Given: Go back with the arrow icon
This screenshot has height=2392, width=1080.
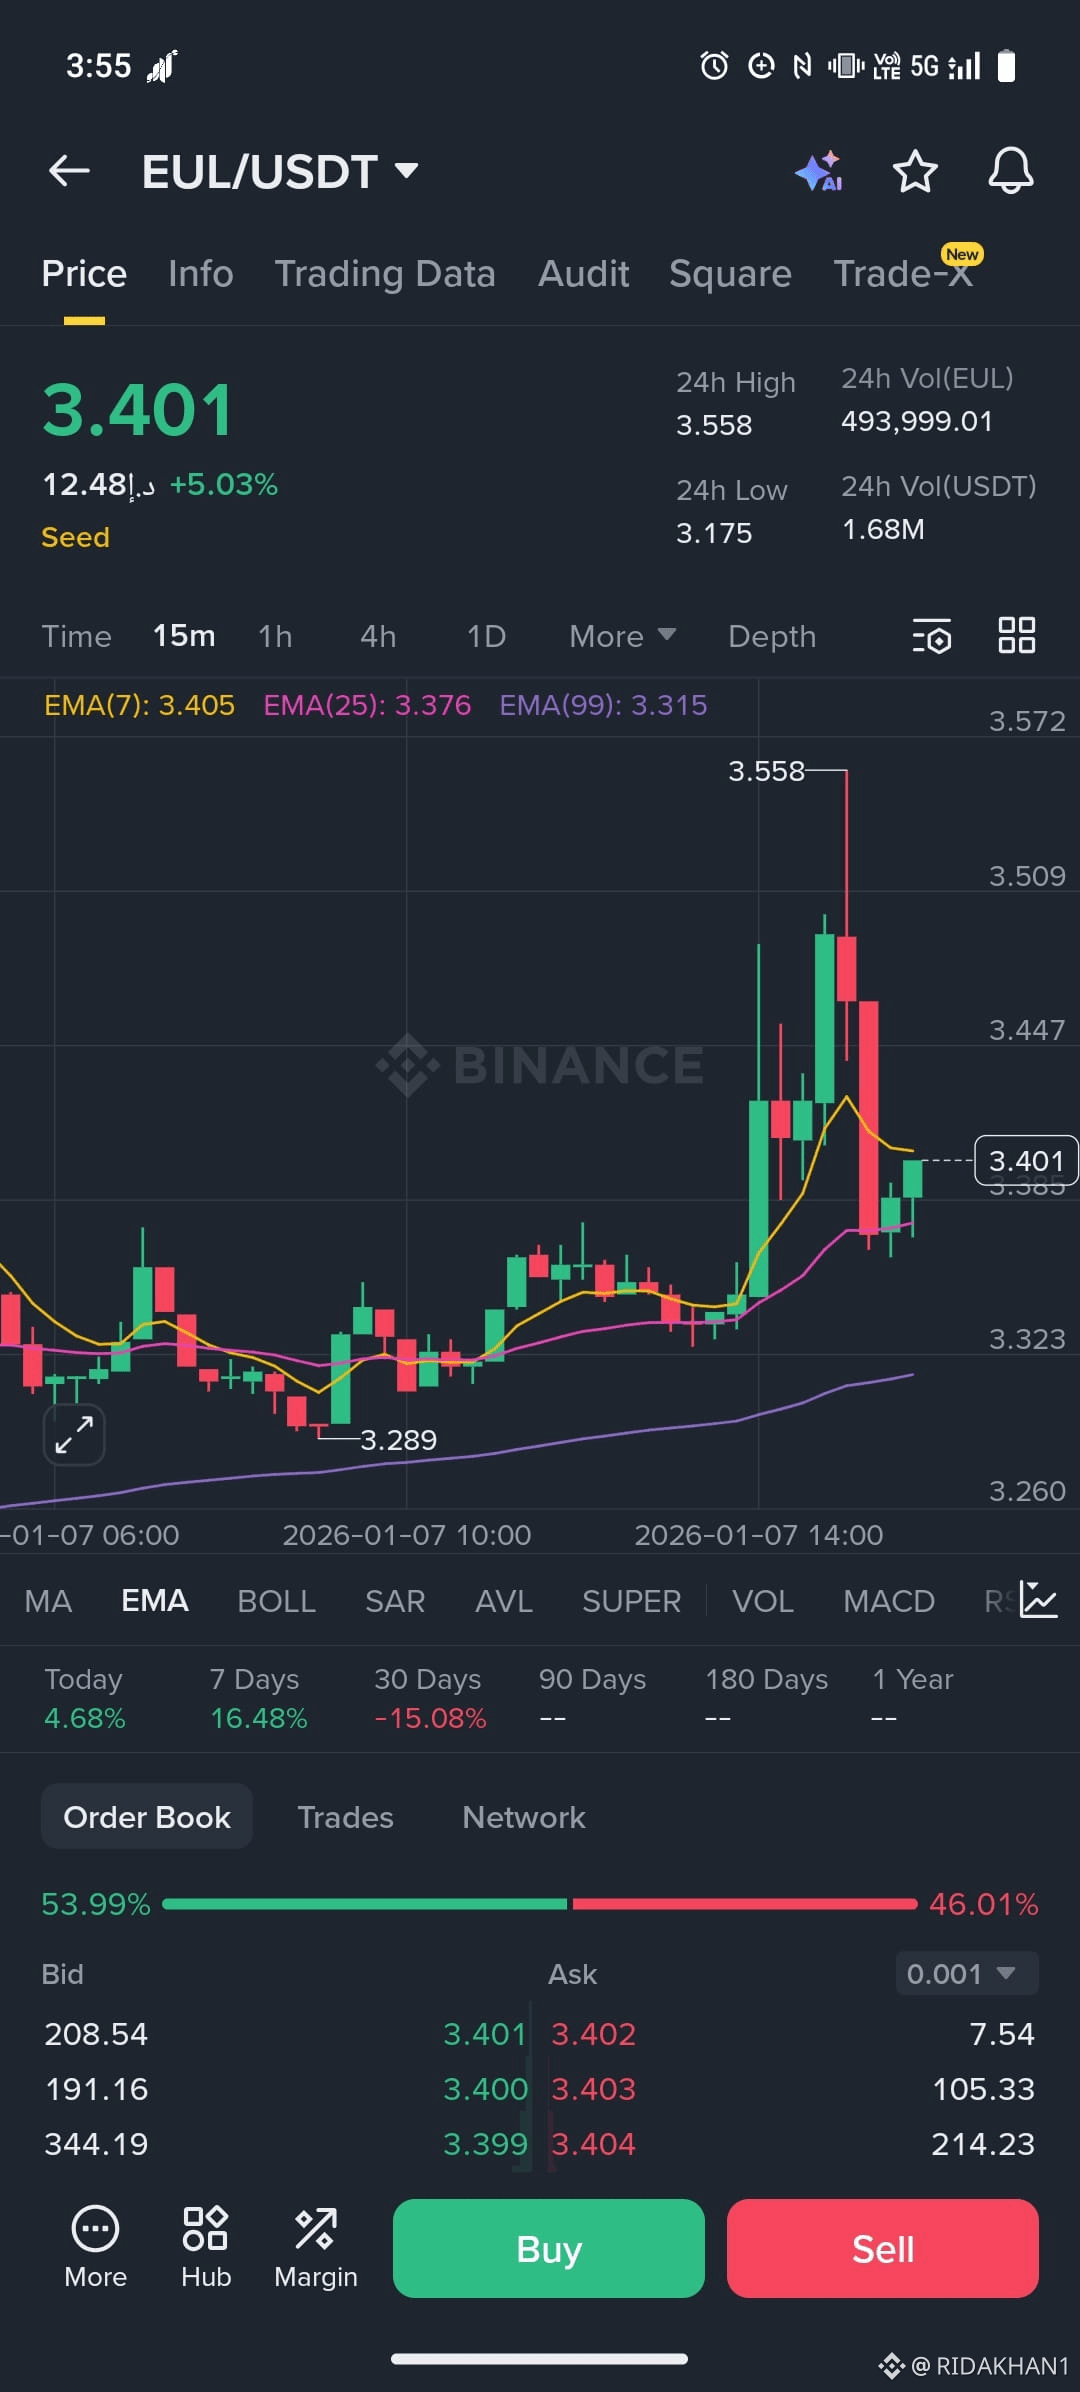Looking at the screenshot, I should (x=69, y=171).
